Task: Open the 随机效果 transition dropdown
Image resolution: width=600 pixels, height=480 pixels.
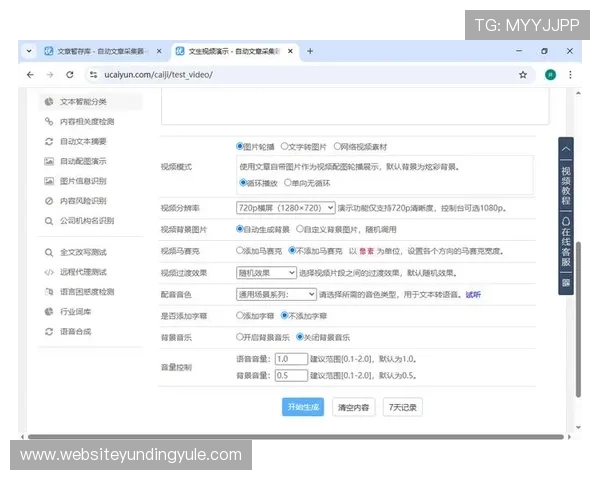Action: (x=266, y=273)
